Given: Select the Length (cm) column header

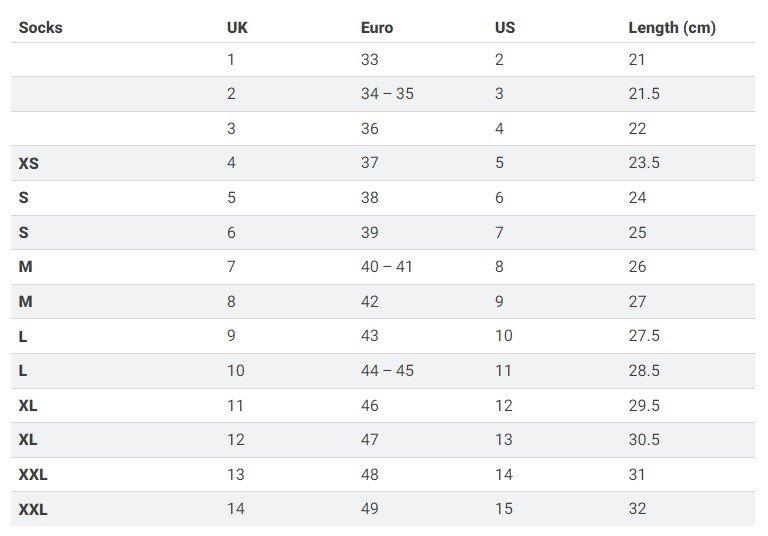Looking at the screenshot, I should tap(671, 28).
